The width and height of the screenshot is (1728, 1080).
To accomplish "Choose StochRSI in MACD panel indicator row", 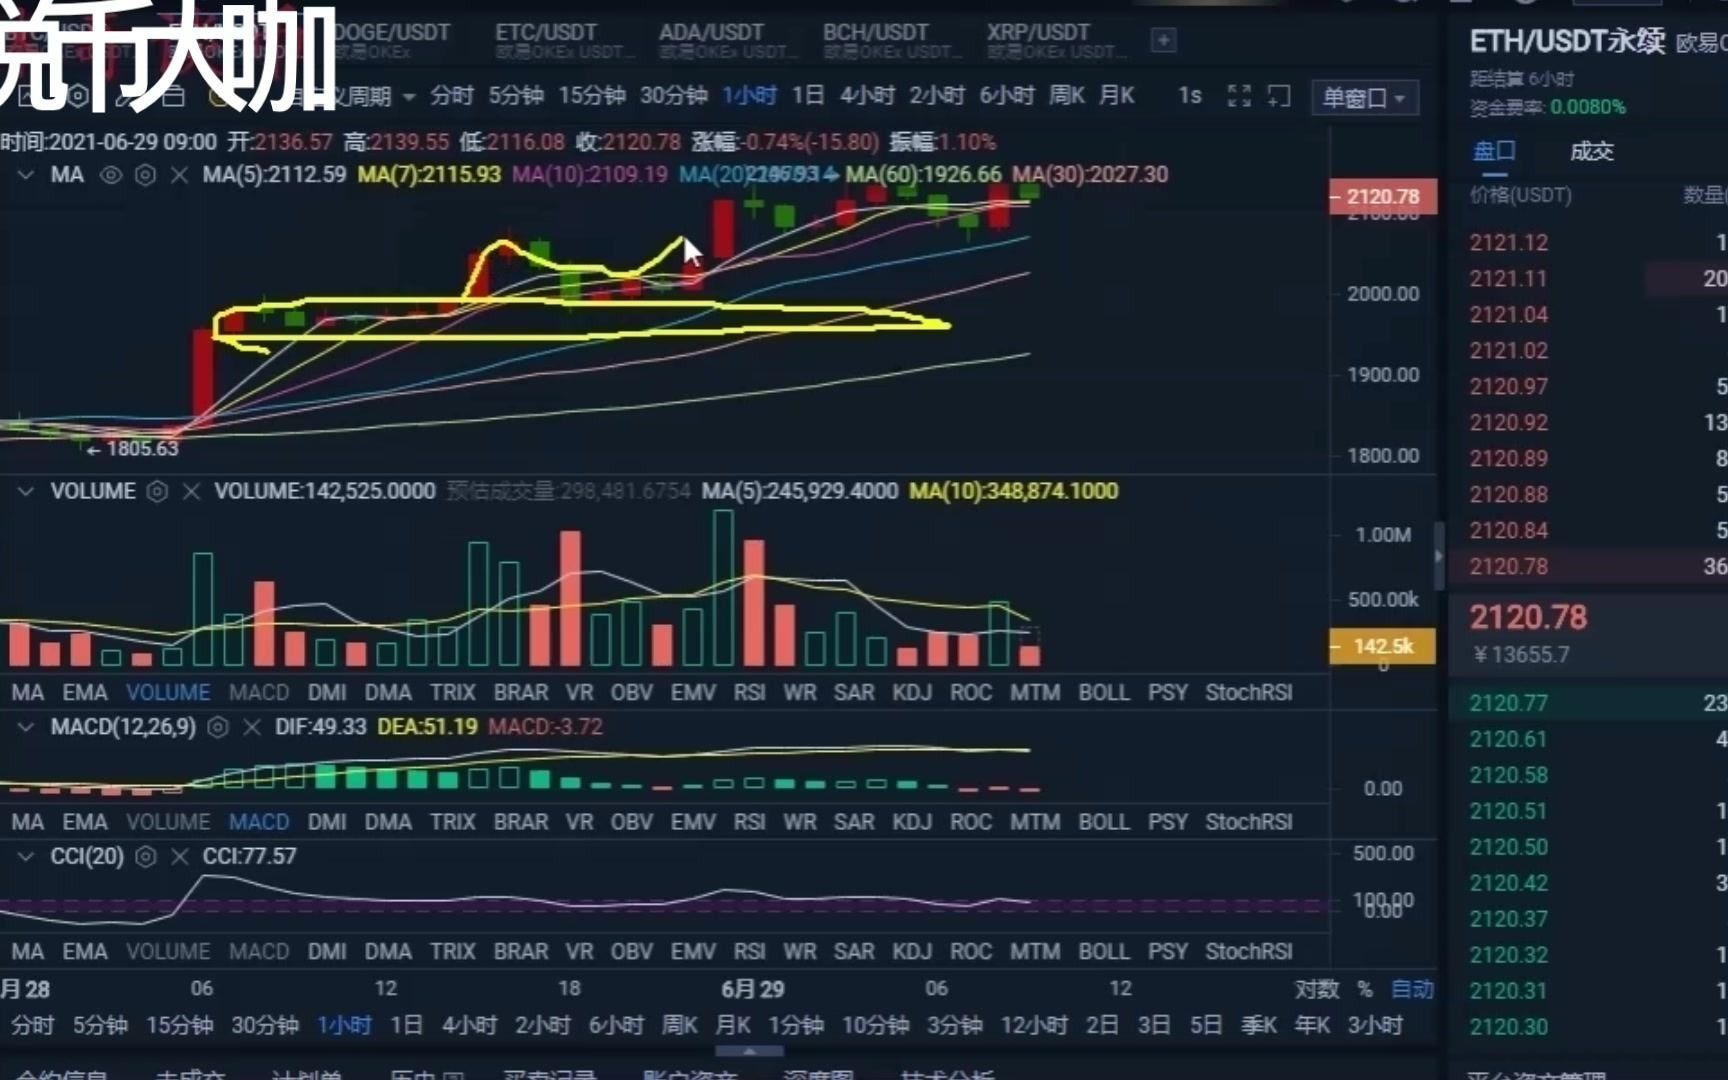I will coord(1248,822).
